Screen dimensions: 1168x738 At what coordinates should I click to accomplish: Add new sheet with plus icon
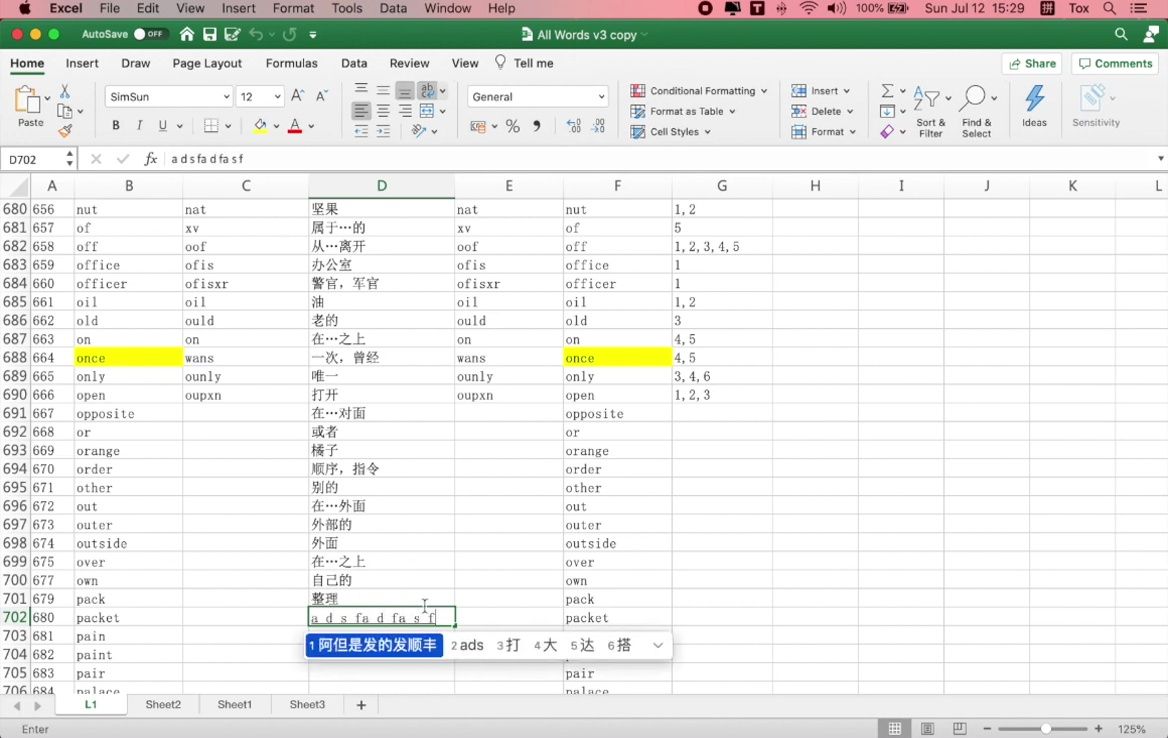tap(361, 704)
